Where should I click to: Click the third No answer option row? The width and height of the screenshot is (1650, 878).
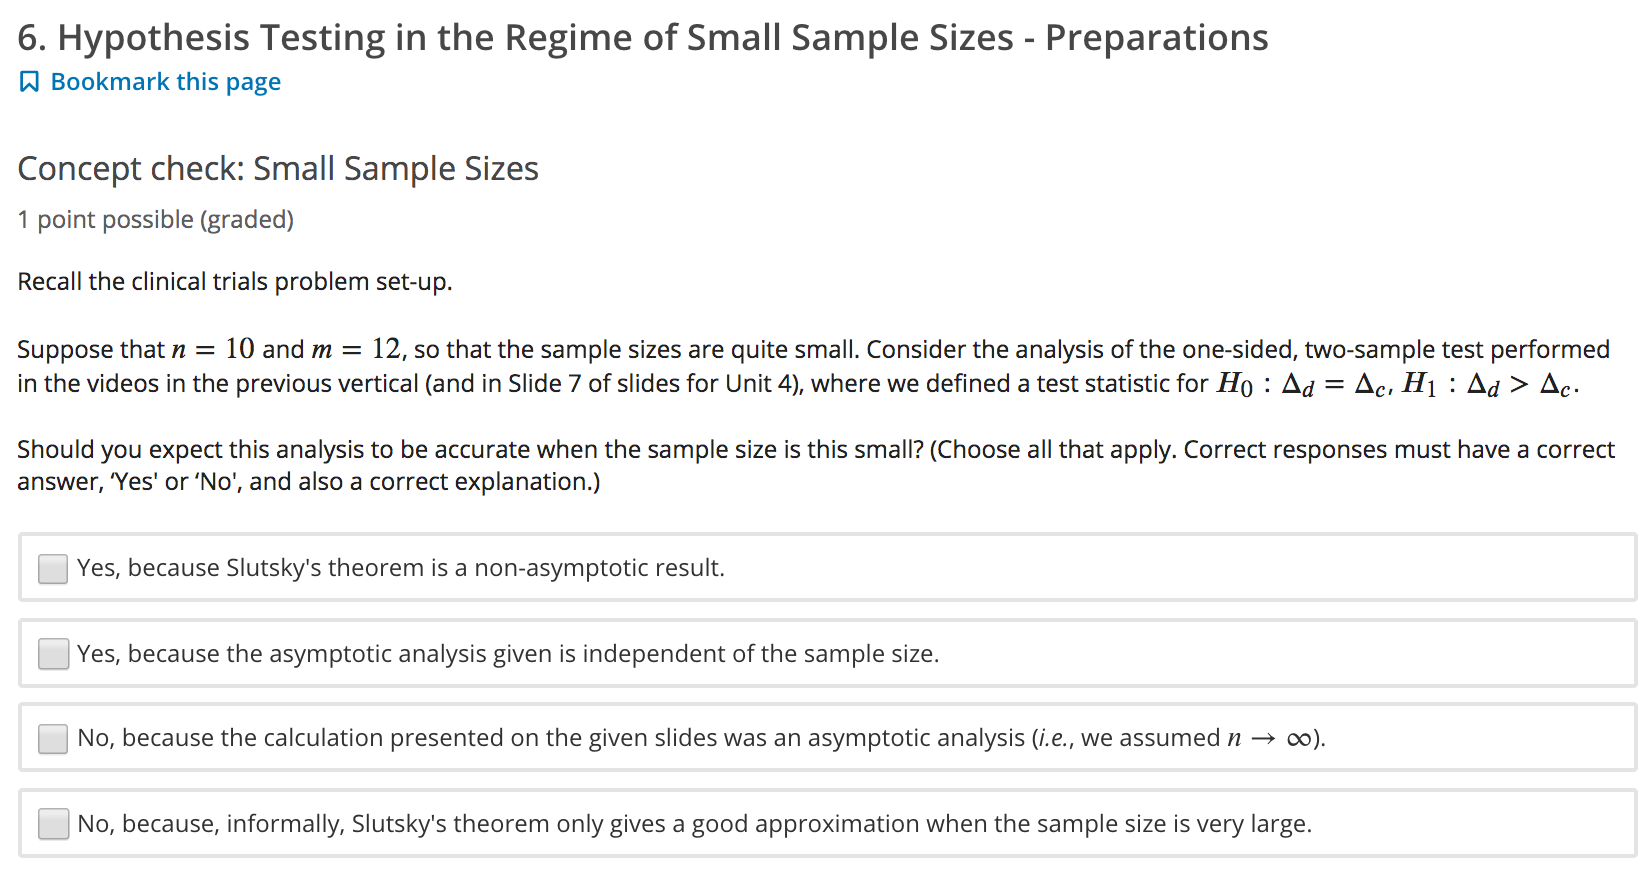point(700,738)
